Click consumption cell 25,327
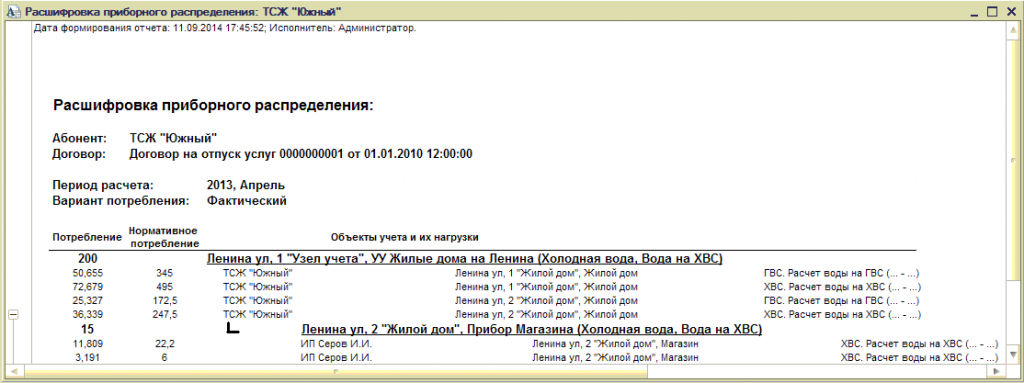The width and height of the screenshot is (1024, 383). pyautogui.click(x=88, y=301)
